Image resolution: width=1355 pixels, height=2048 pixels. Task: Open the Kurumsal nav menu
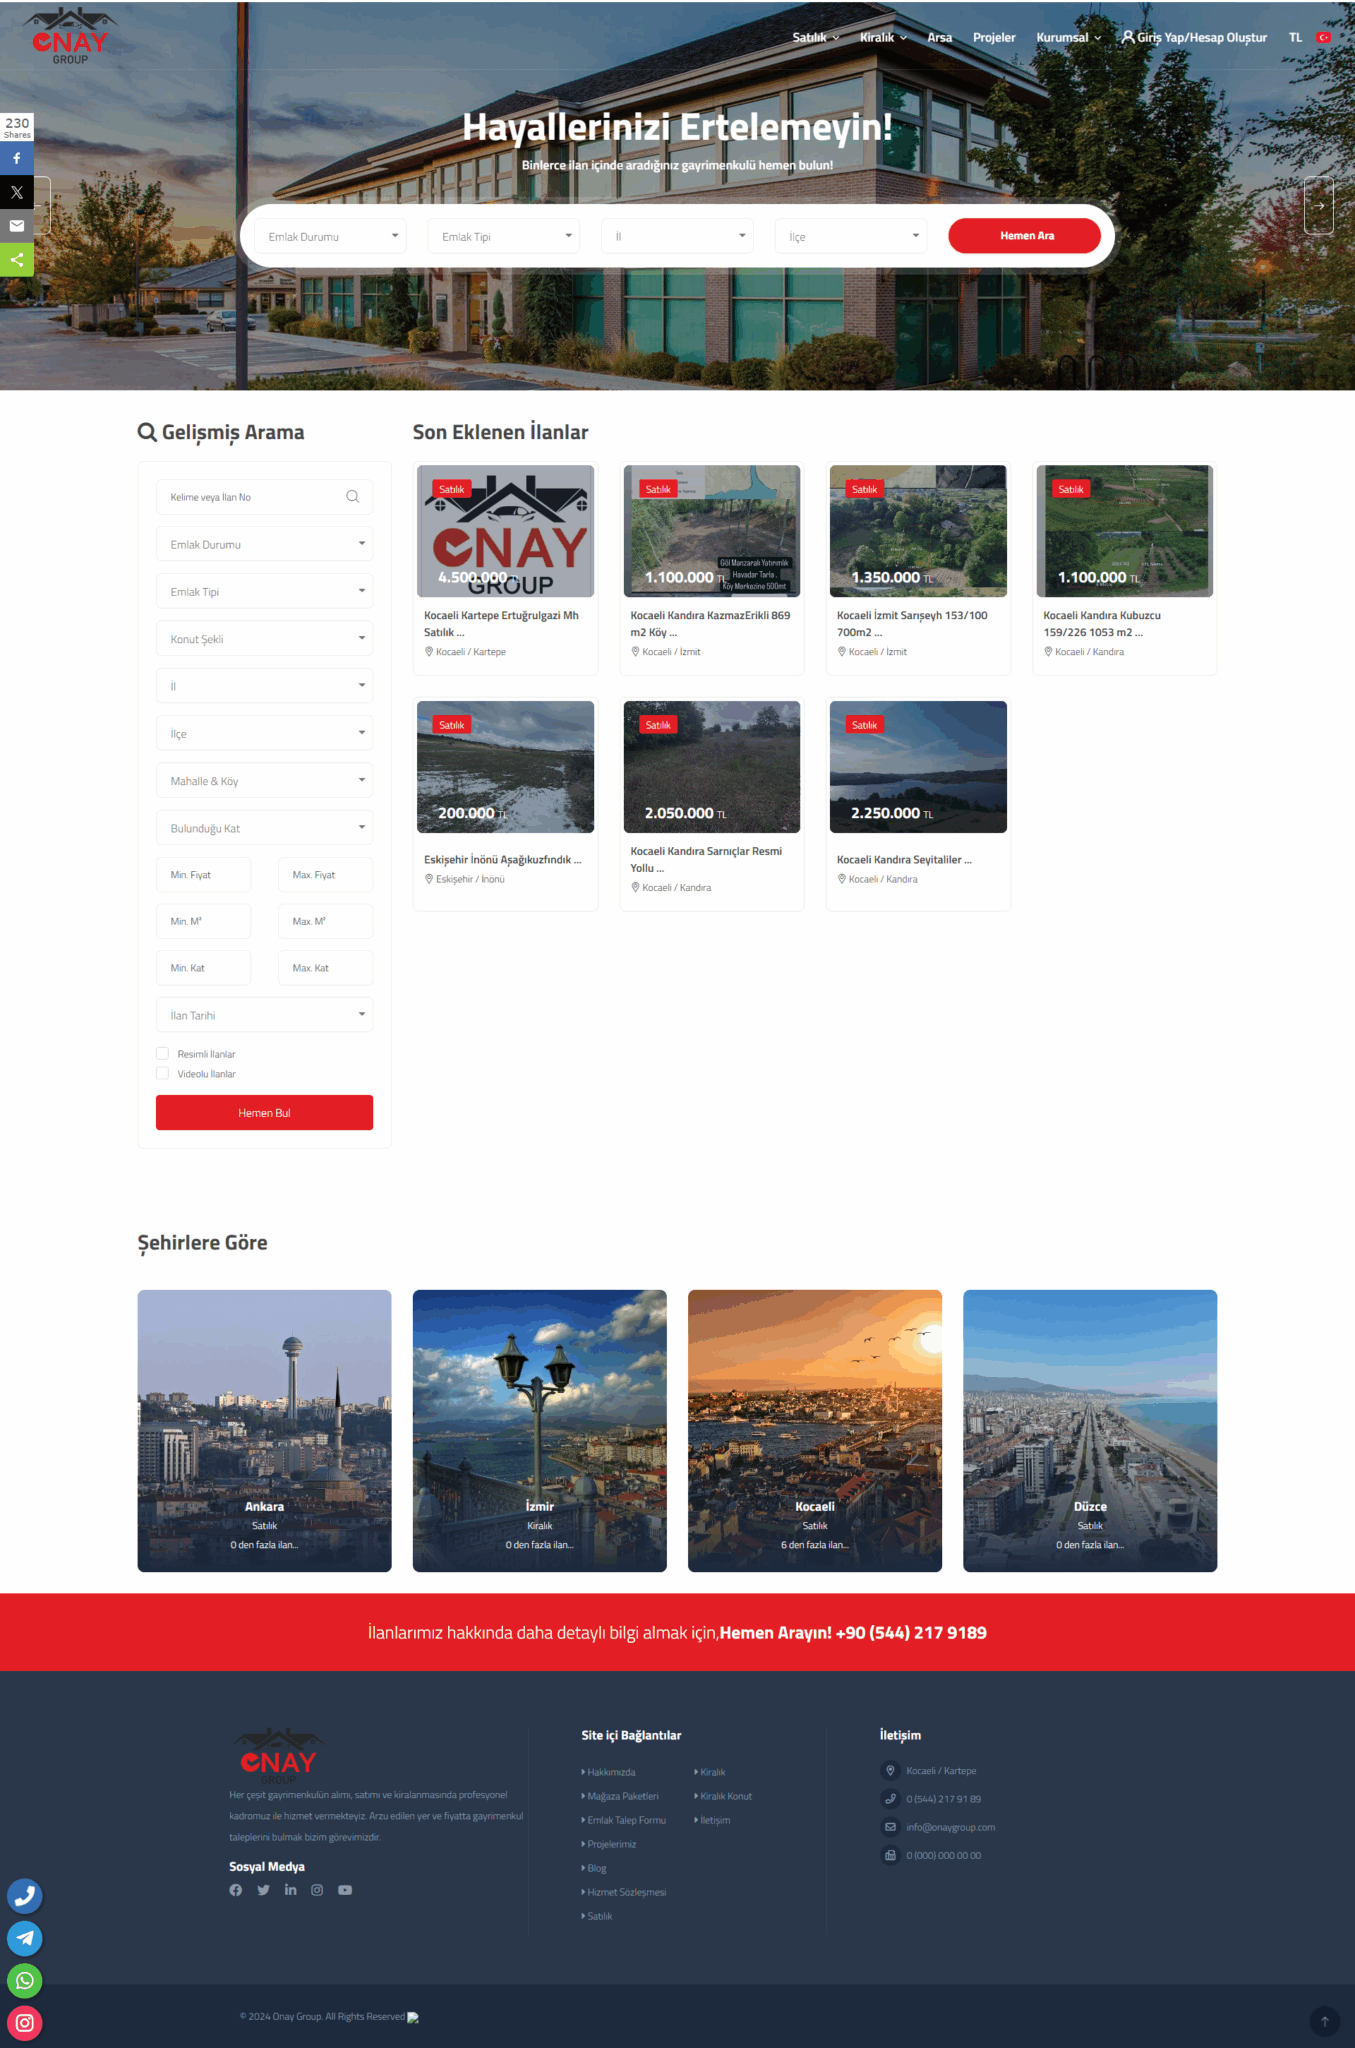pyautogui.click(x=1068, y=38)
